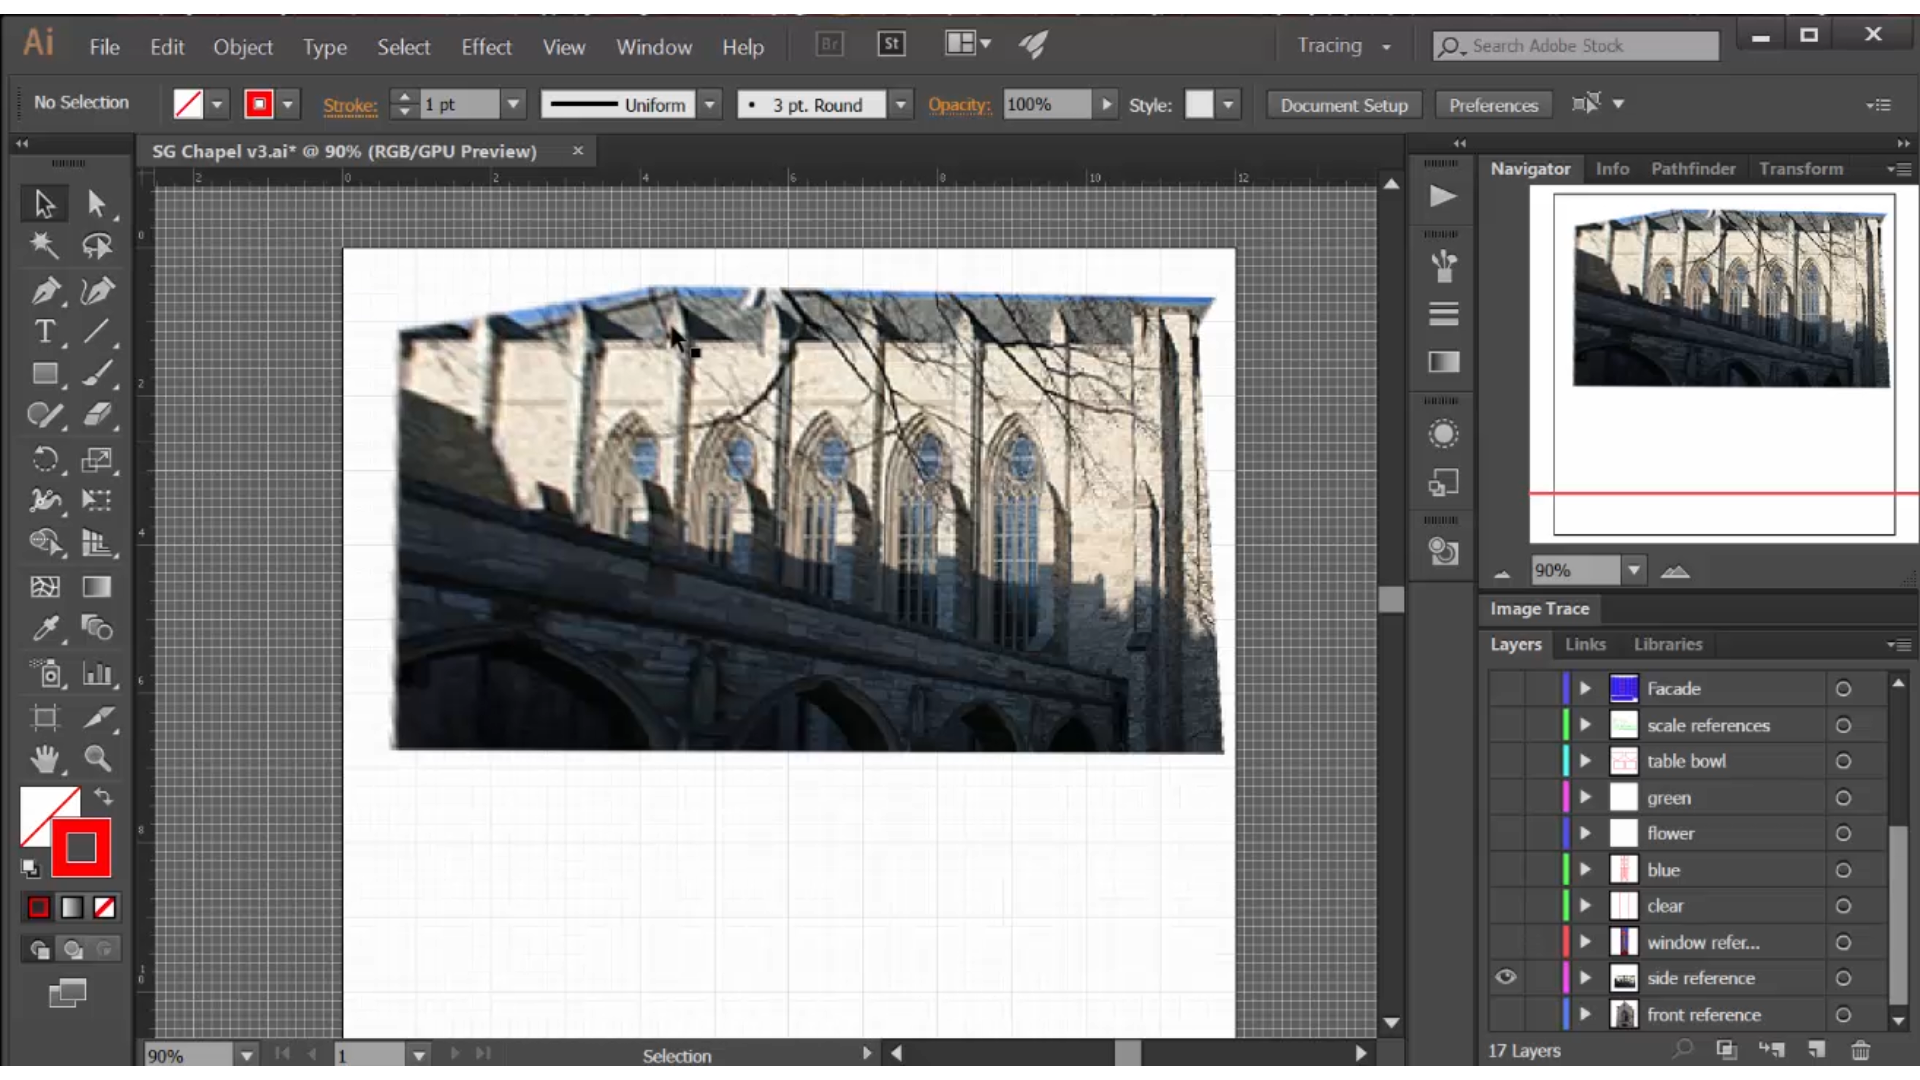Image resolution: width=1920 pixels, height=1080 pixels.
Task: Click the red stroke color swatch
Action: click(x=258, y=104)
